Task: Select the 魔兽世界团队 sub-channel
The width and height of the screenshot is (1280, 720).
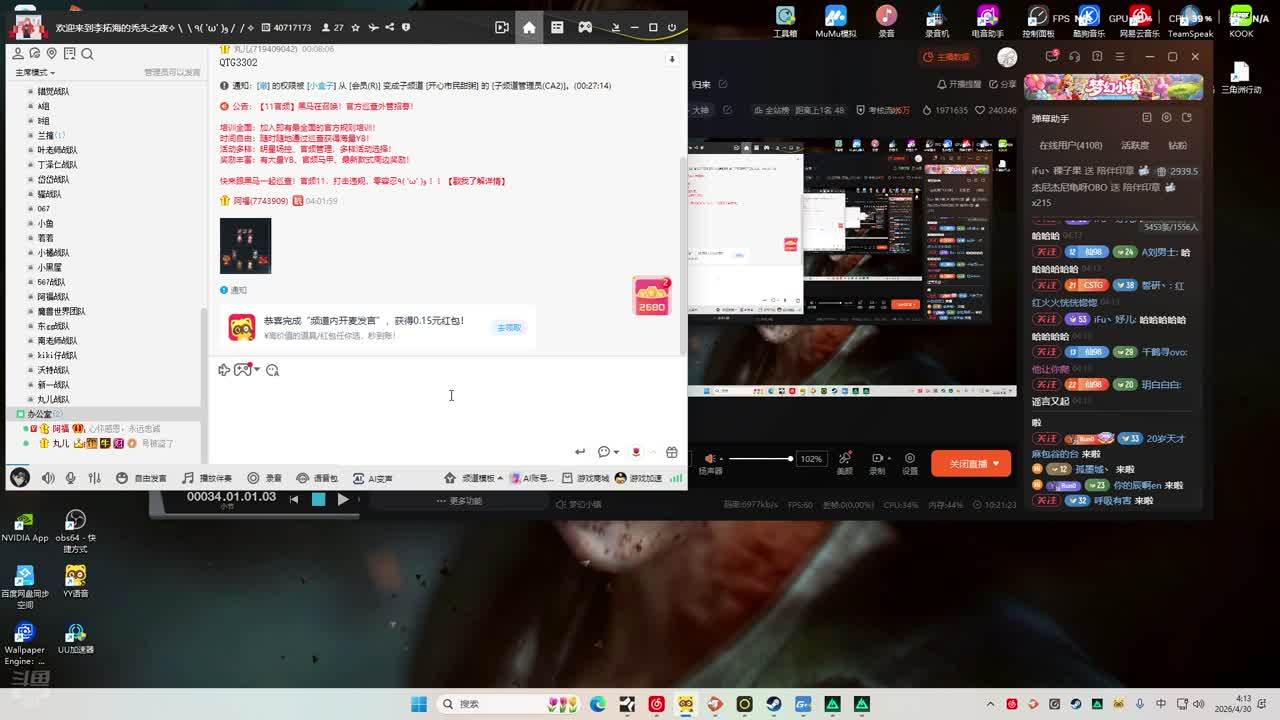Action: click(x=61, y=311)
